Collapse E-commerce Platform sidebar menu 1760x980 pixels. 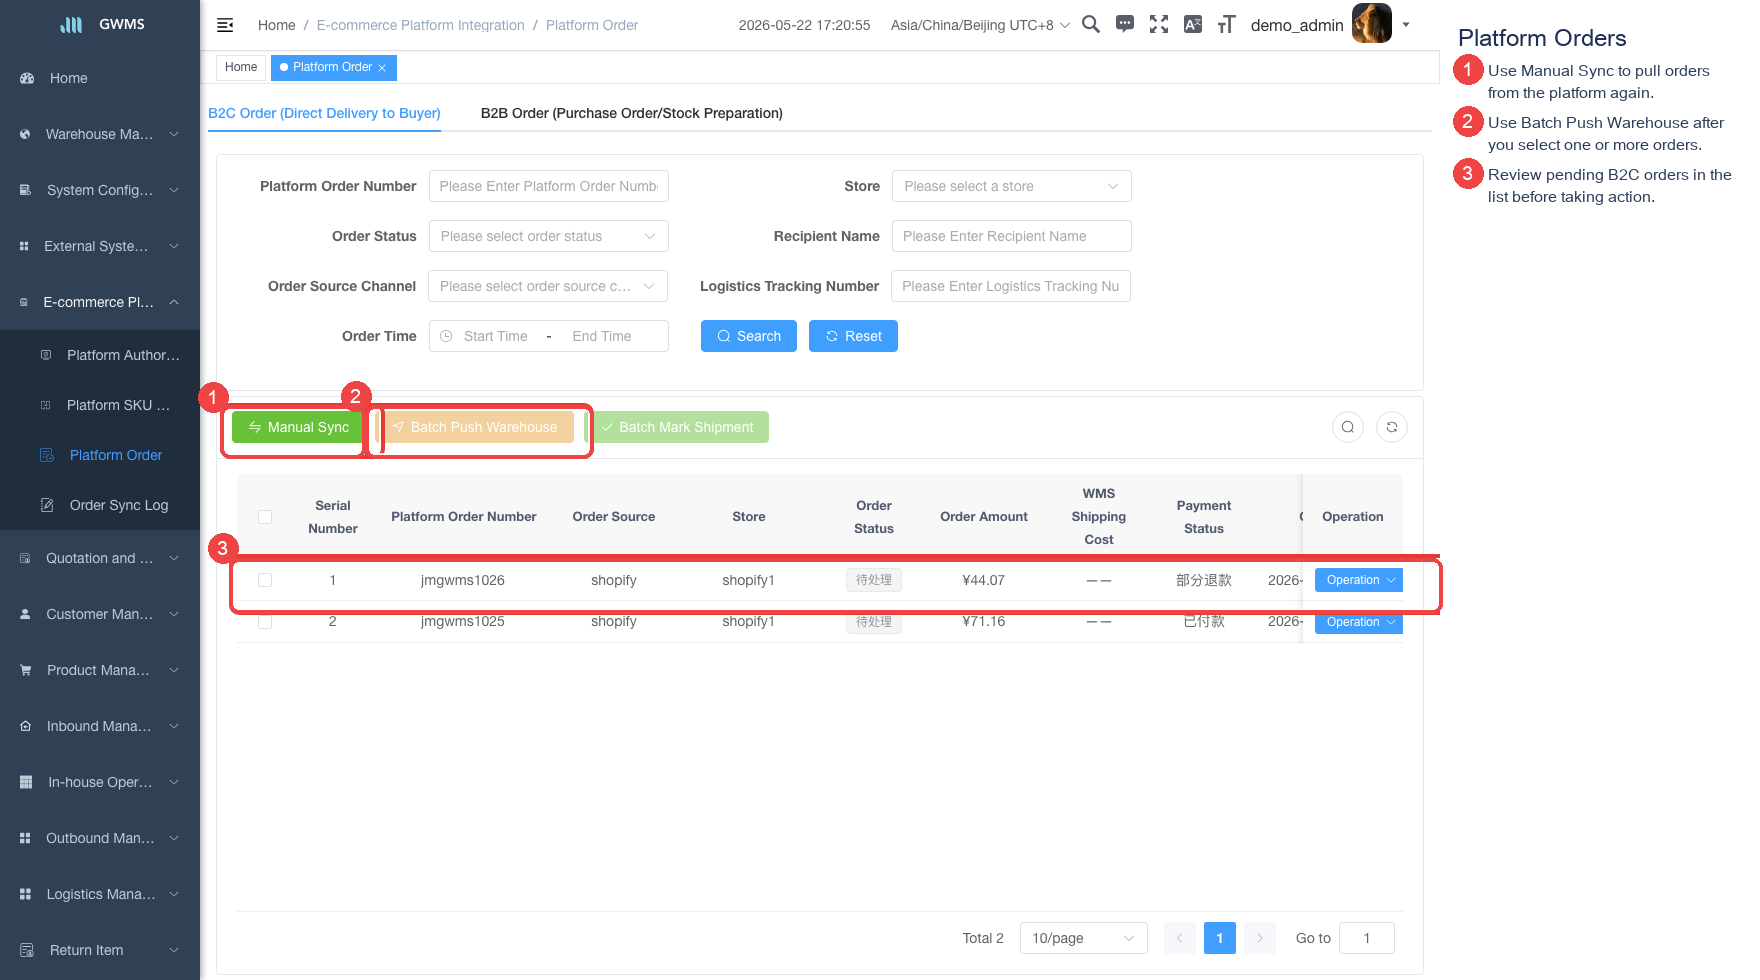click(100, 302)
